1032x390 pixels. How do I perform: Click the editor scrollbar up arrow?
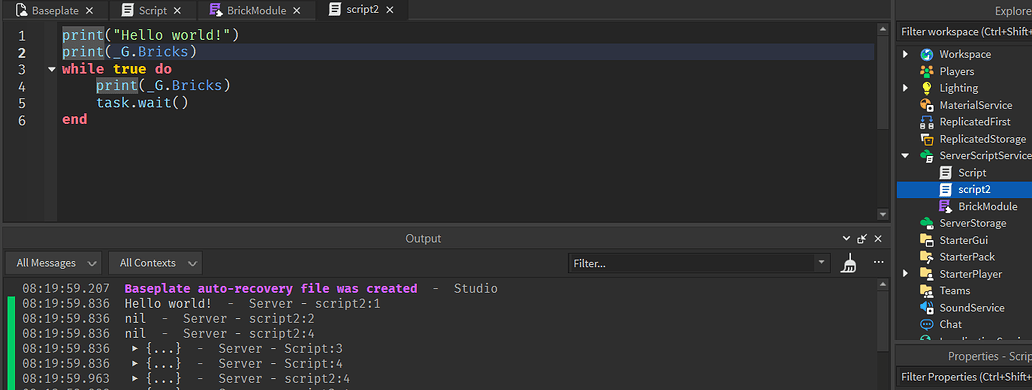[x=883, y=28]
